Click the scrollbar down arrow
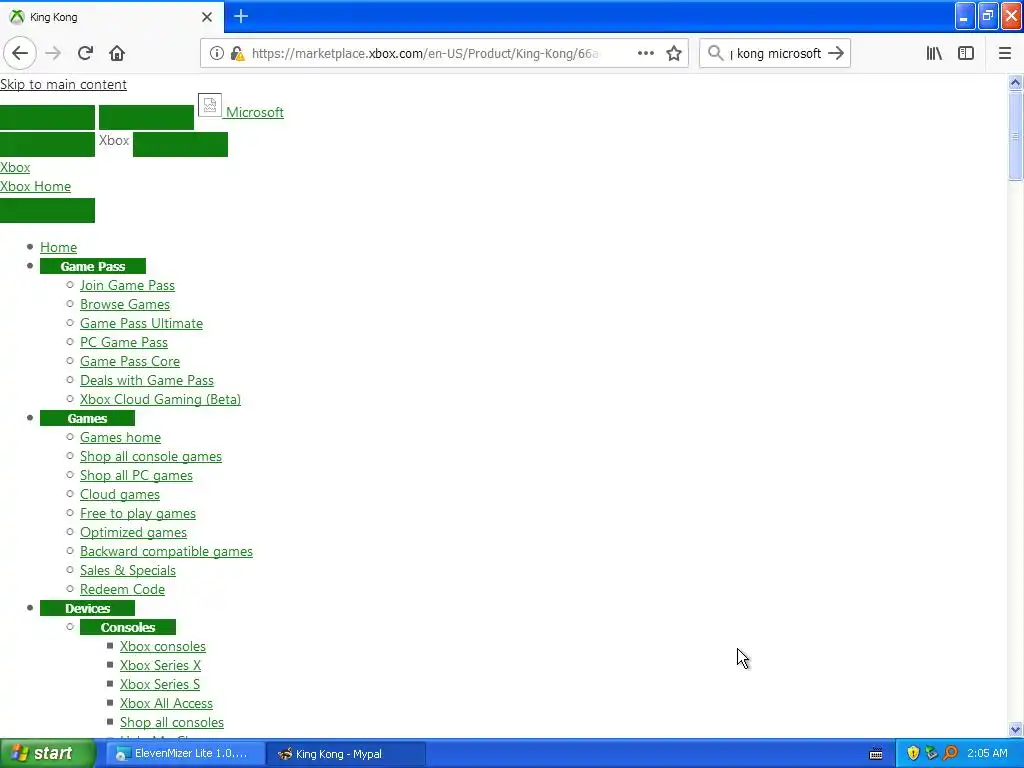Viewport: 1024px width, 768px height. [1015, 729]
